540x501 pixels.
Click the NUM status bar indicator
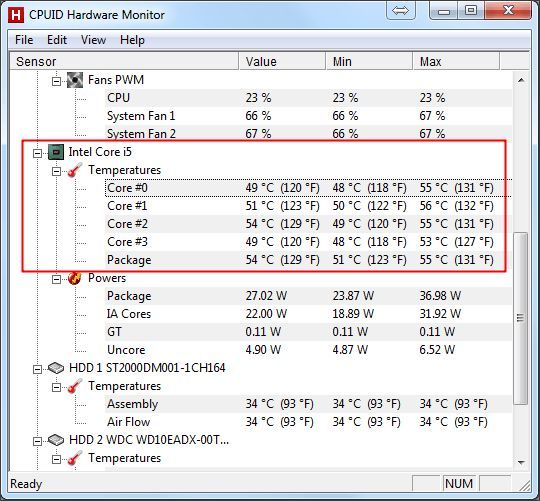click(459, 484)
